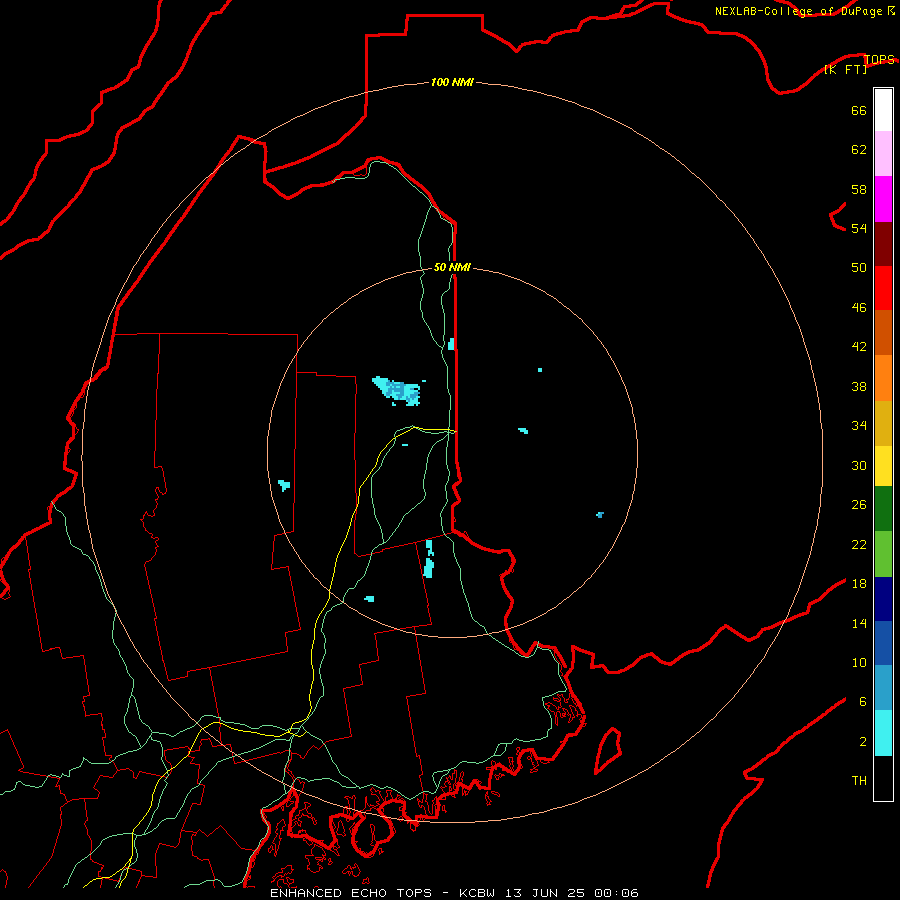Click the legend value 46
This screenshot has width=900, height=900.
point(859,308)
